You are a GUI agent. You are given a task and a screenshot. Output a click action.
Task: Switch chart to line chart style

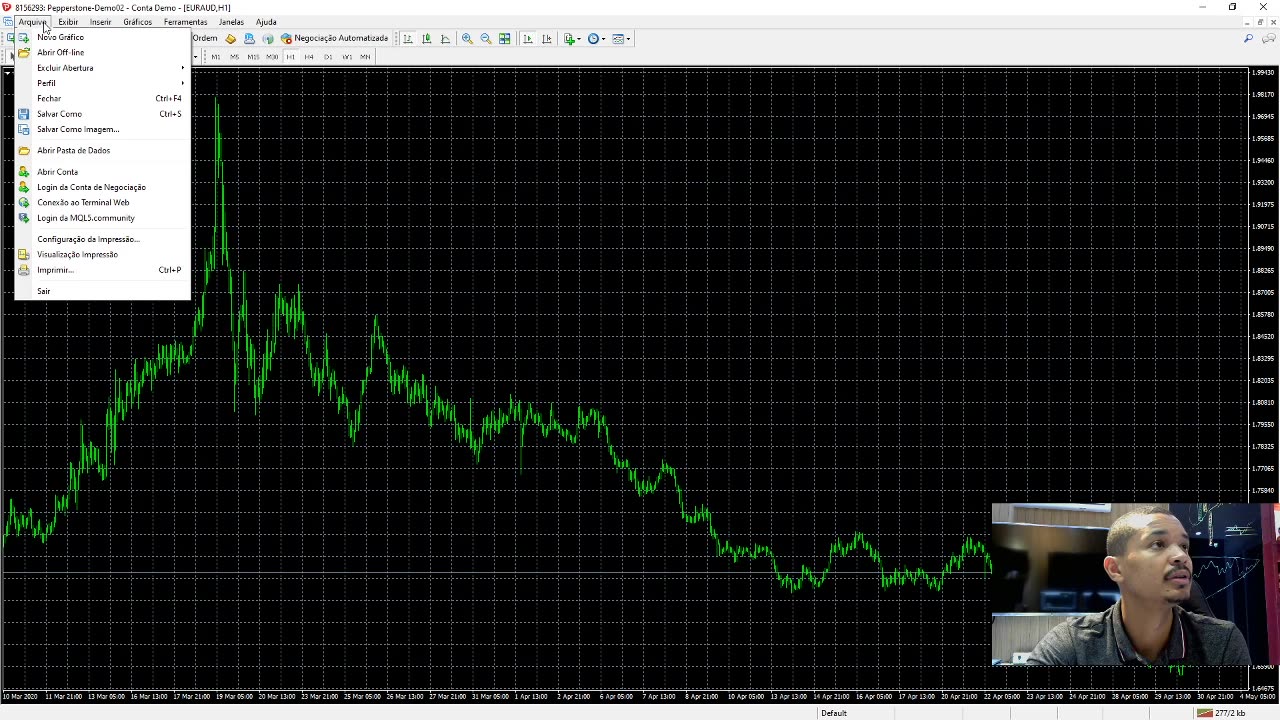click(445, 39)
